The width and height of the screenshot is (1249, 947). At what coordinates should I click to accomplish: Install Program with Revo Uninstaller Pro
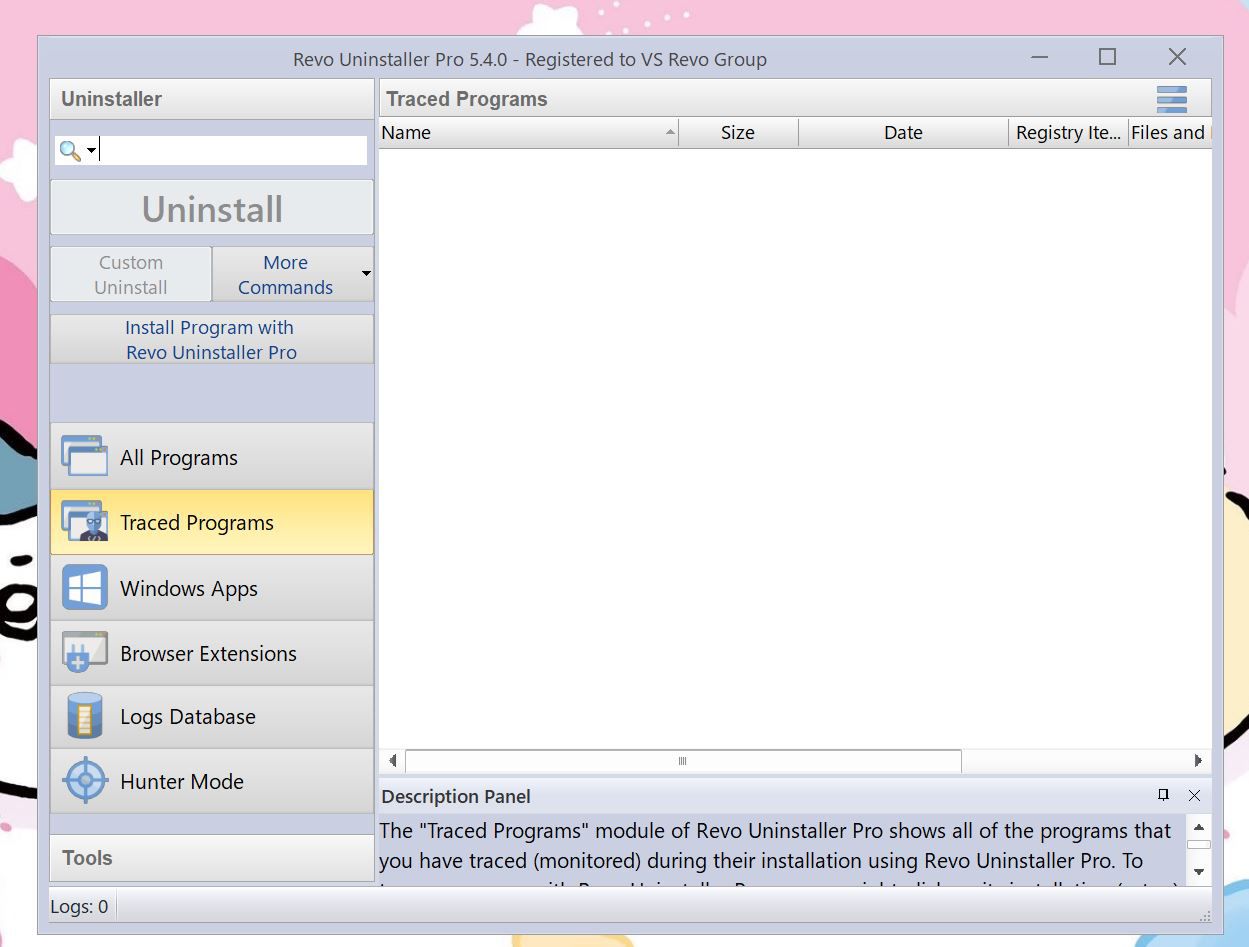[x=212, y=339]
